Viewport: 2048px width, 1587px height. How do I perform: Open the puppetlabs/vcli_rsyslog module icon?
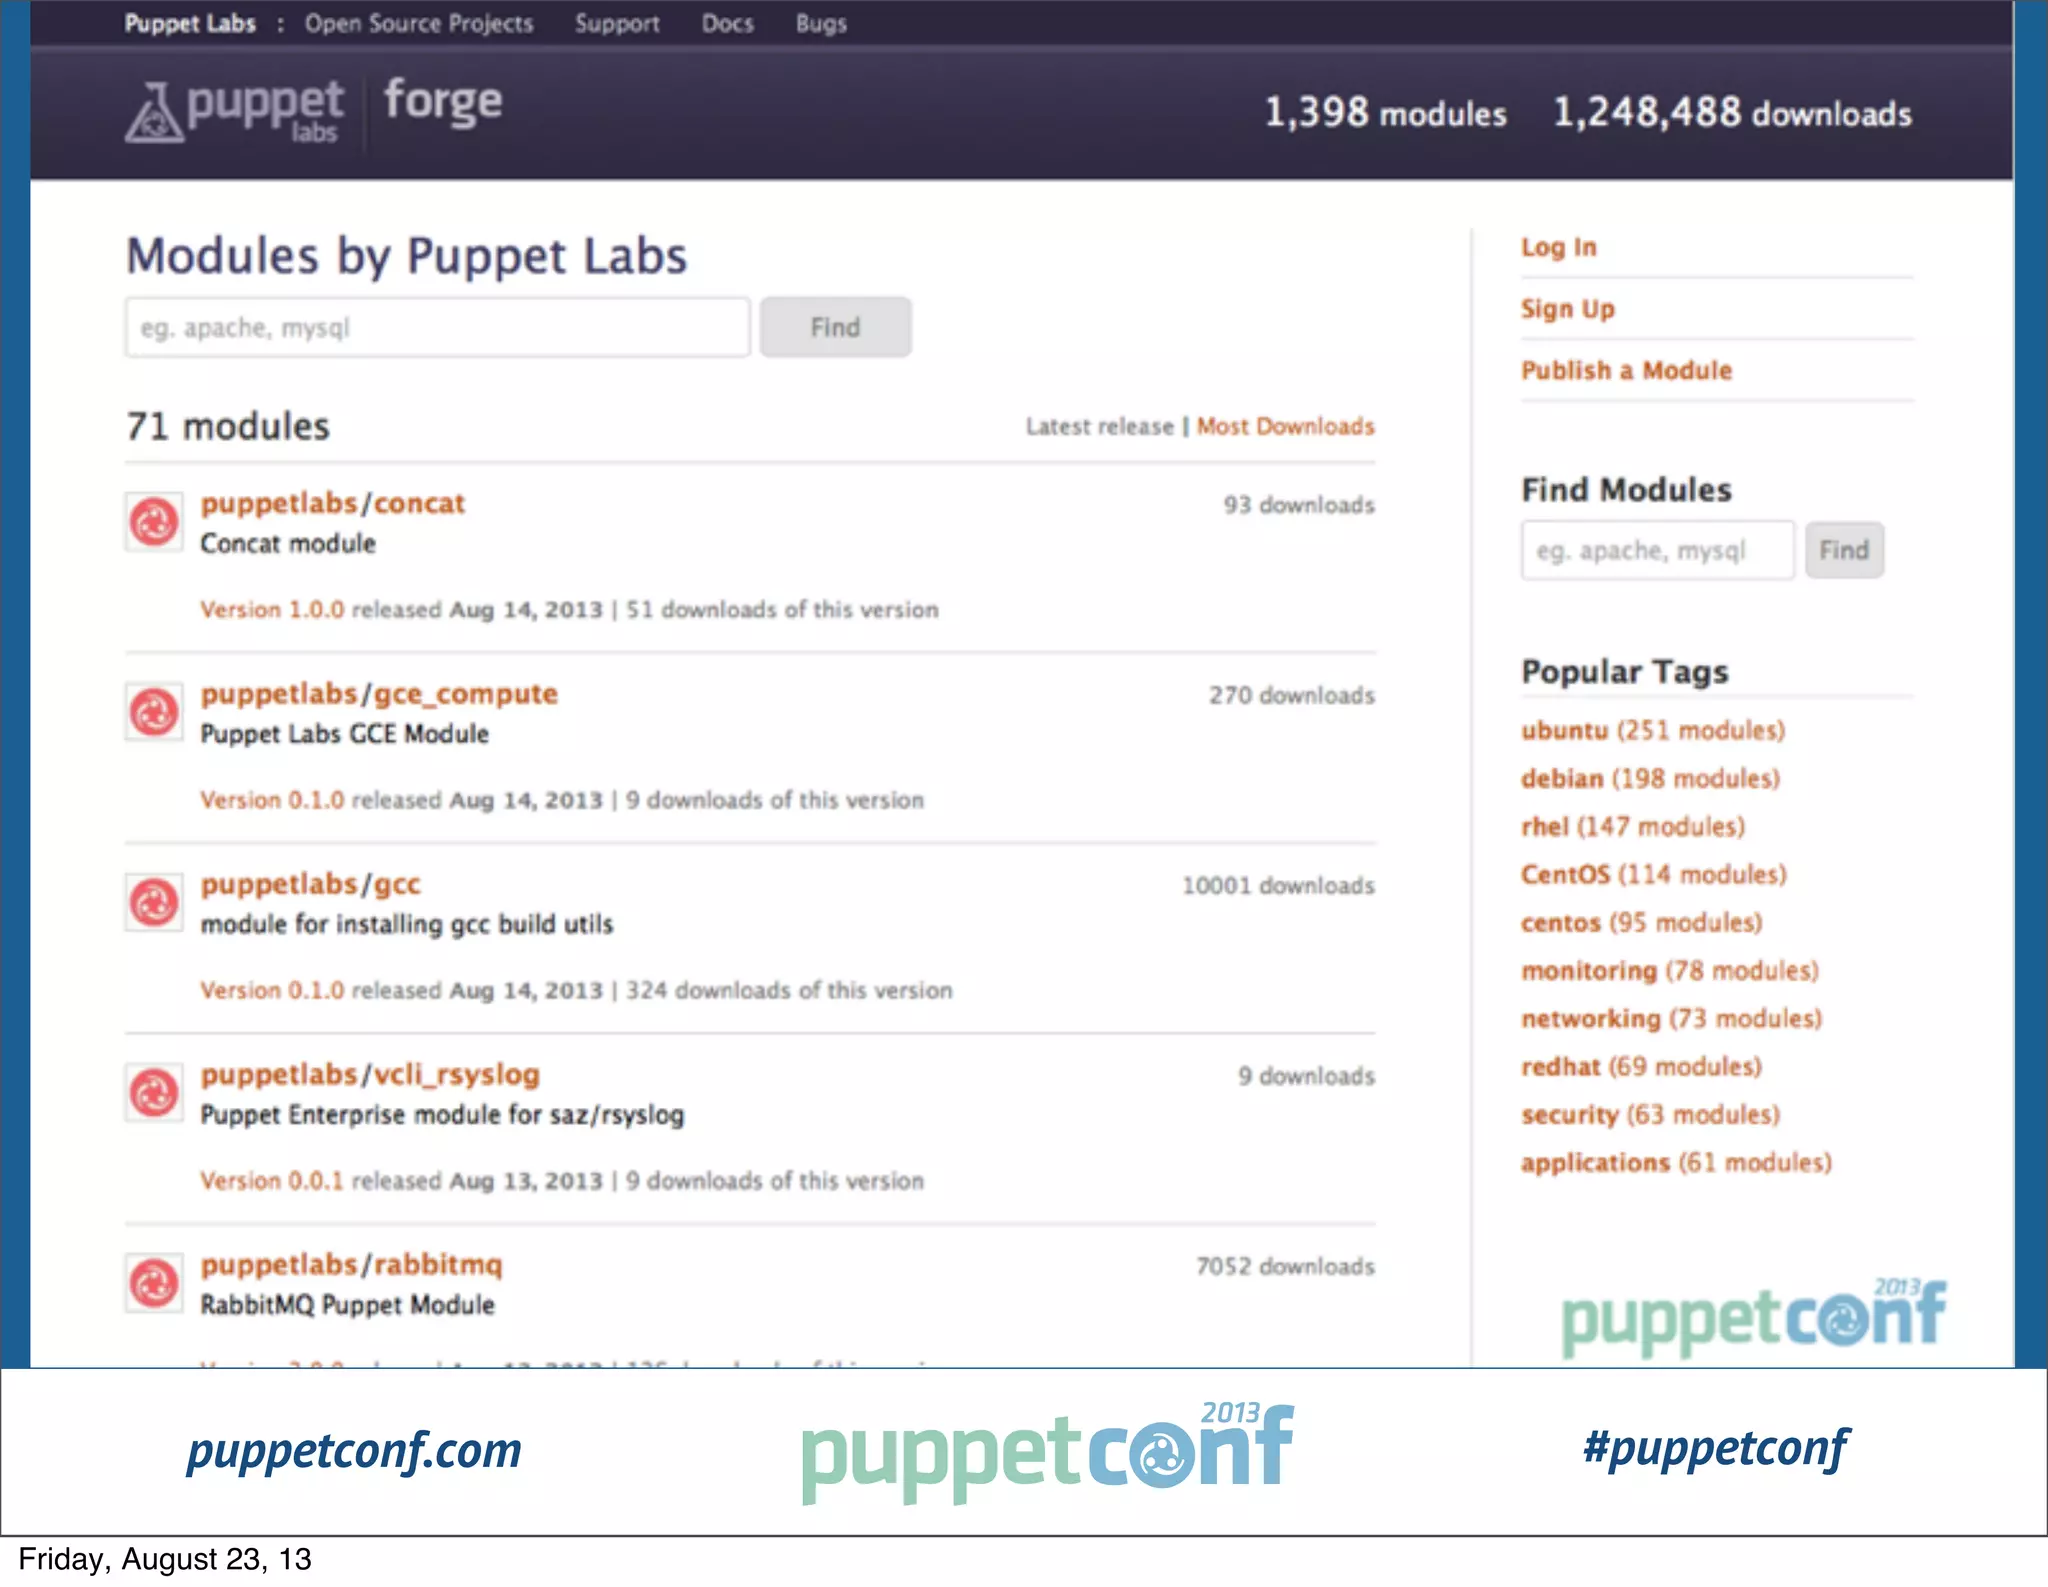154,1092
